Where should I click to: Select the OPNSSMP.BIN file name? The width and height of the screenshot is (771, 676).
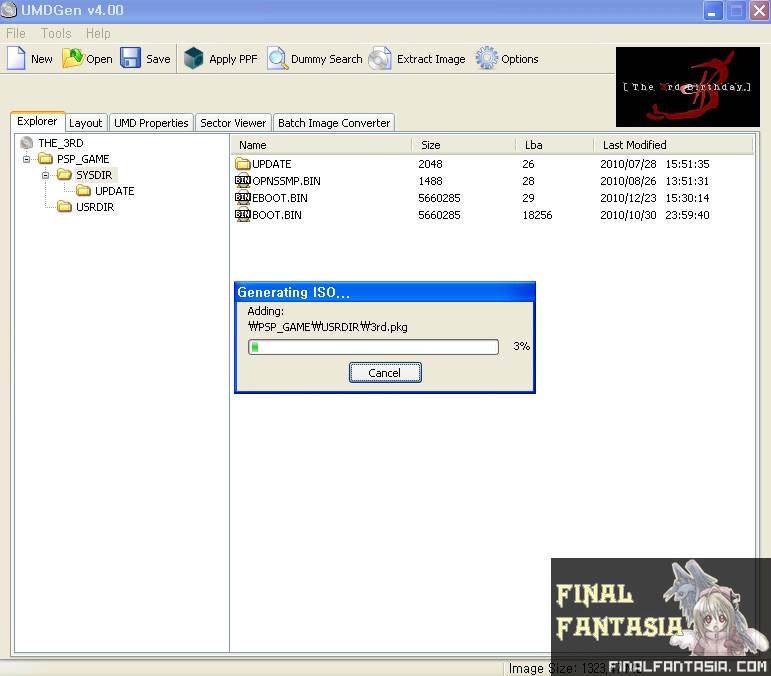286,181
